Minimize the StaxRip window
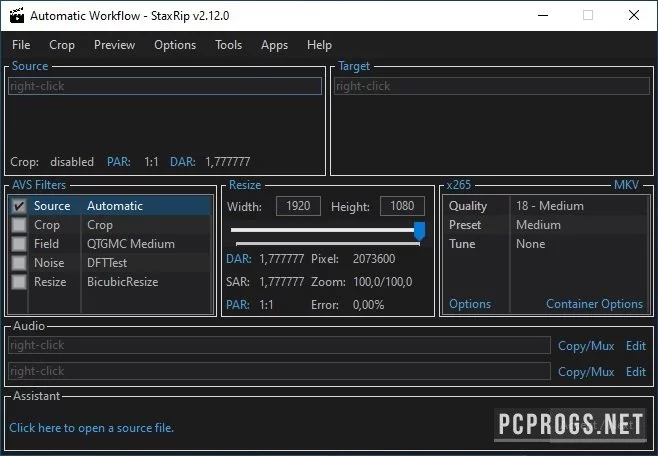This screenshot has height=456, width=658. [543, 16]
